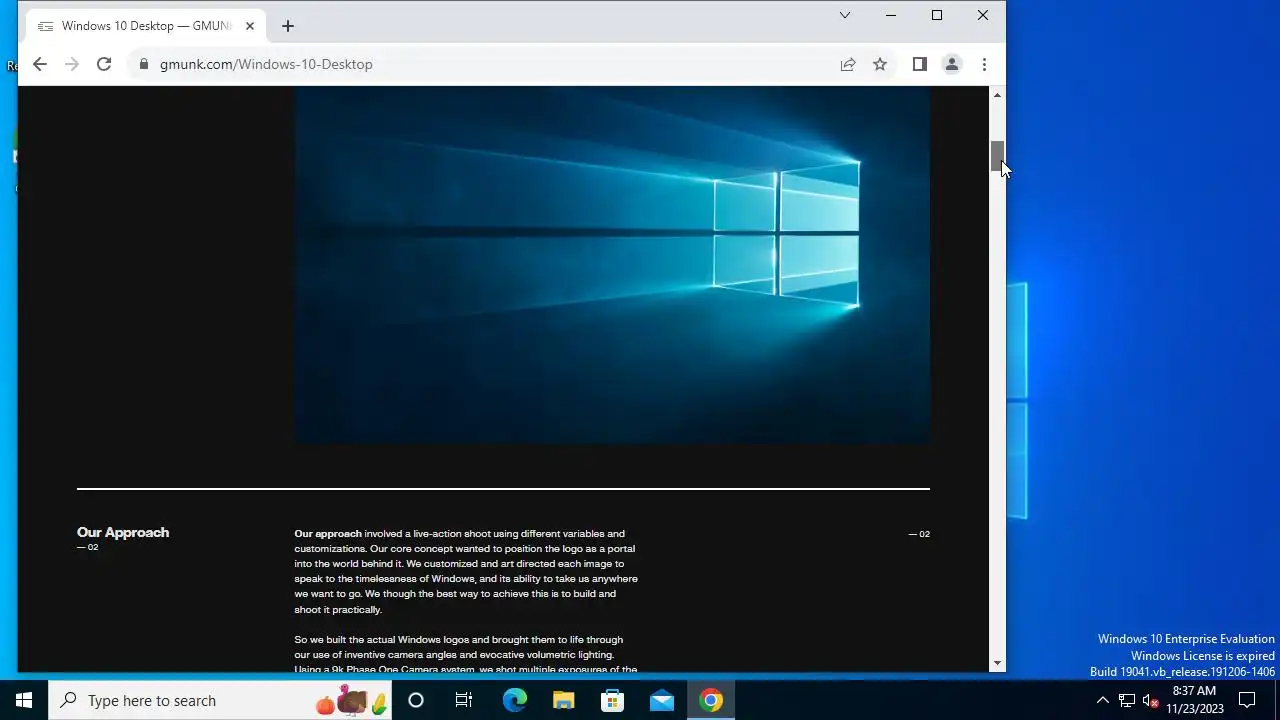Open the Chrome profile avatar
This screenshot has height=720, width=1280.
[952, 64]
